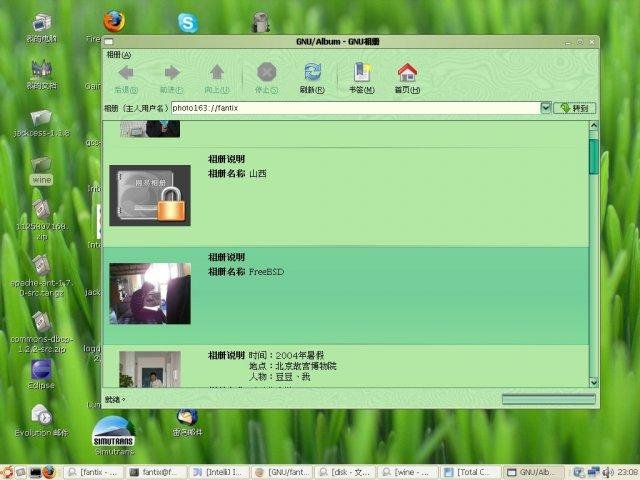The height and width of the screenshot is (480, 640).
Task: Click the album address field photo163://fantix
Action: tap(356, 108)
